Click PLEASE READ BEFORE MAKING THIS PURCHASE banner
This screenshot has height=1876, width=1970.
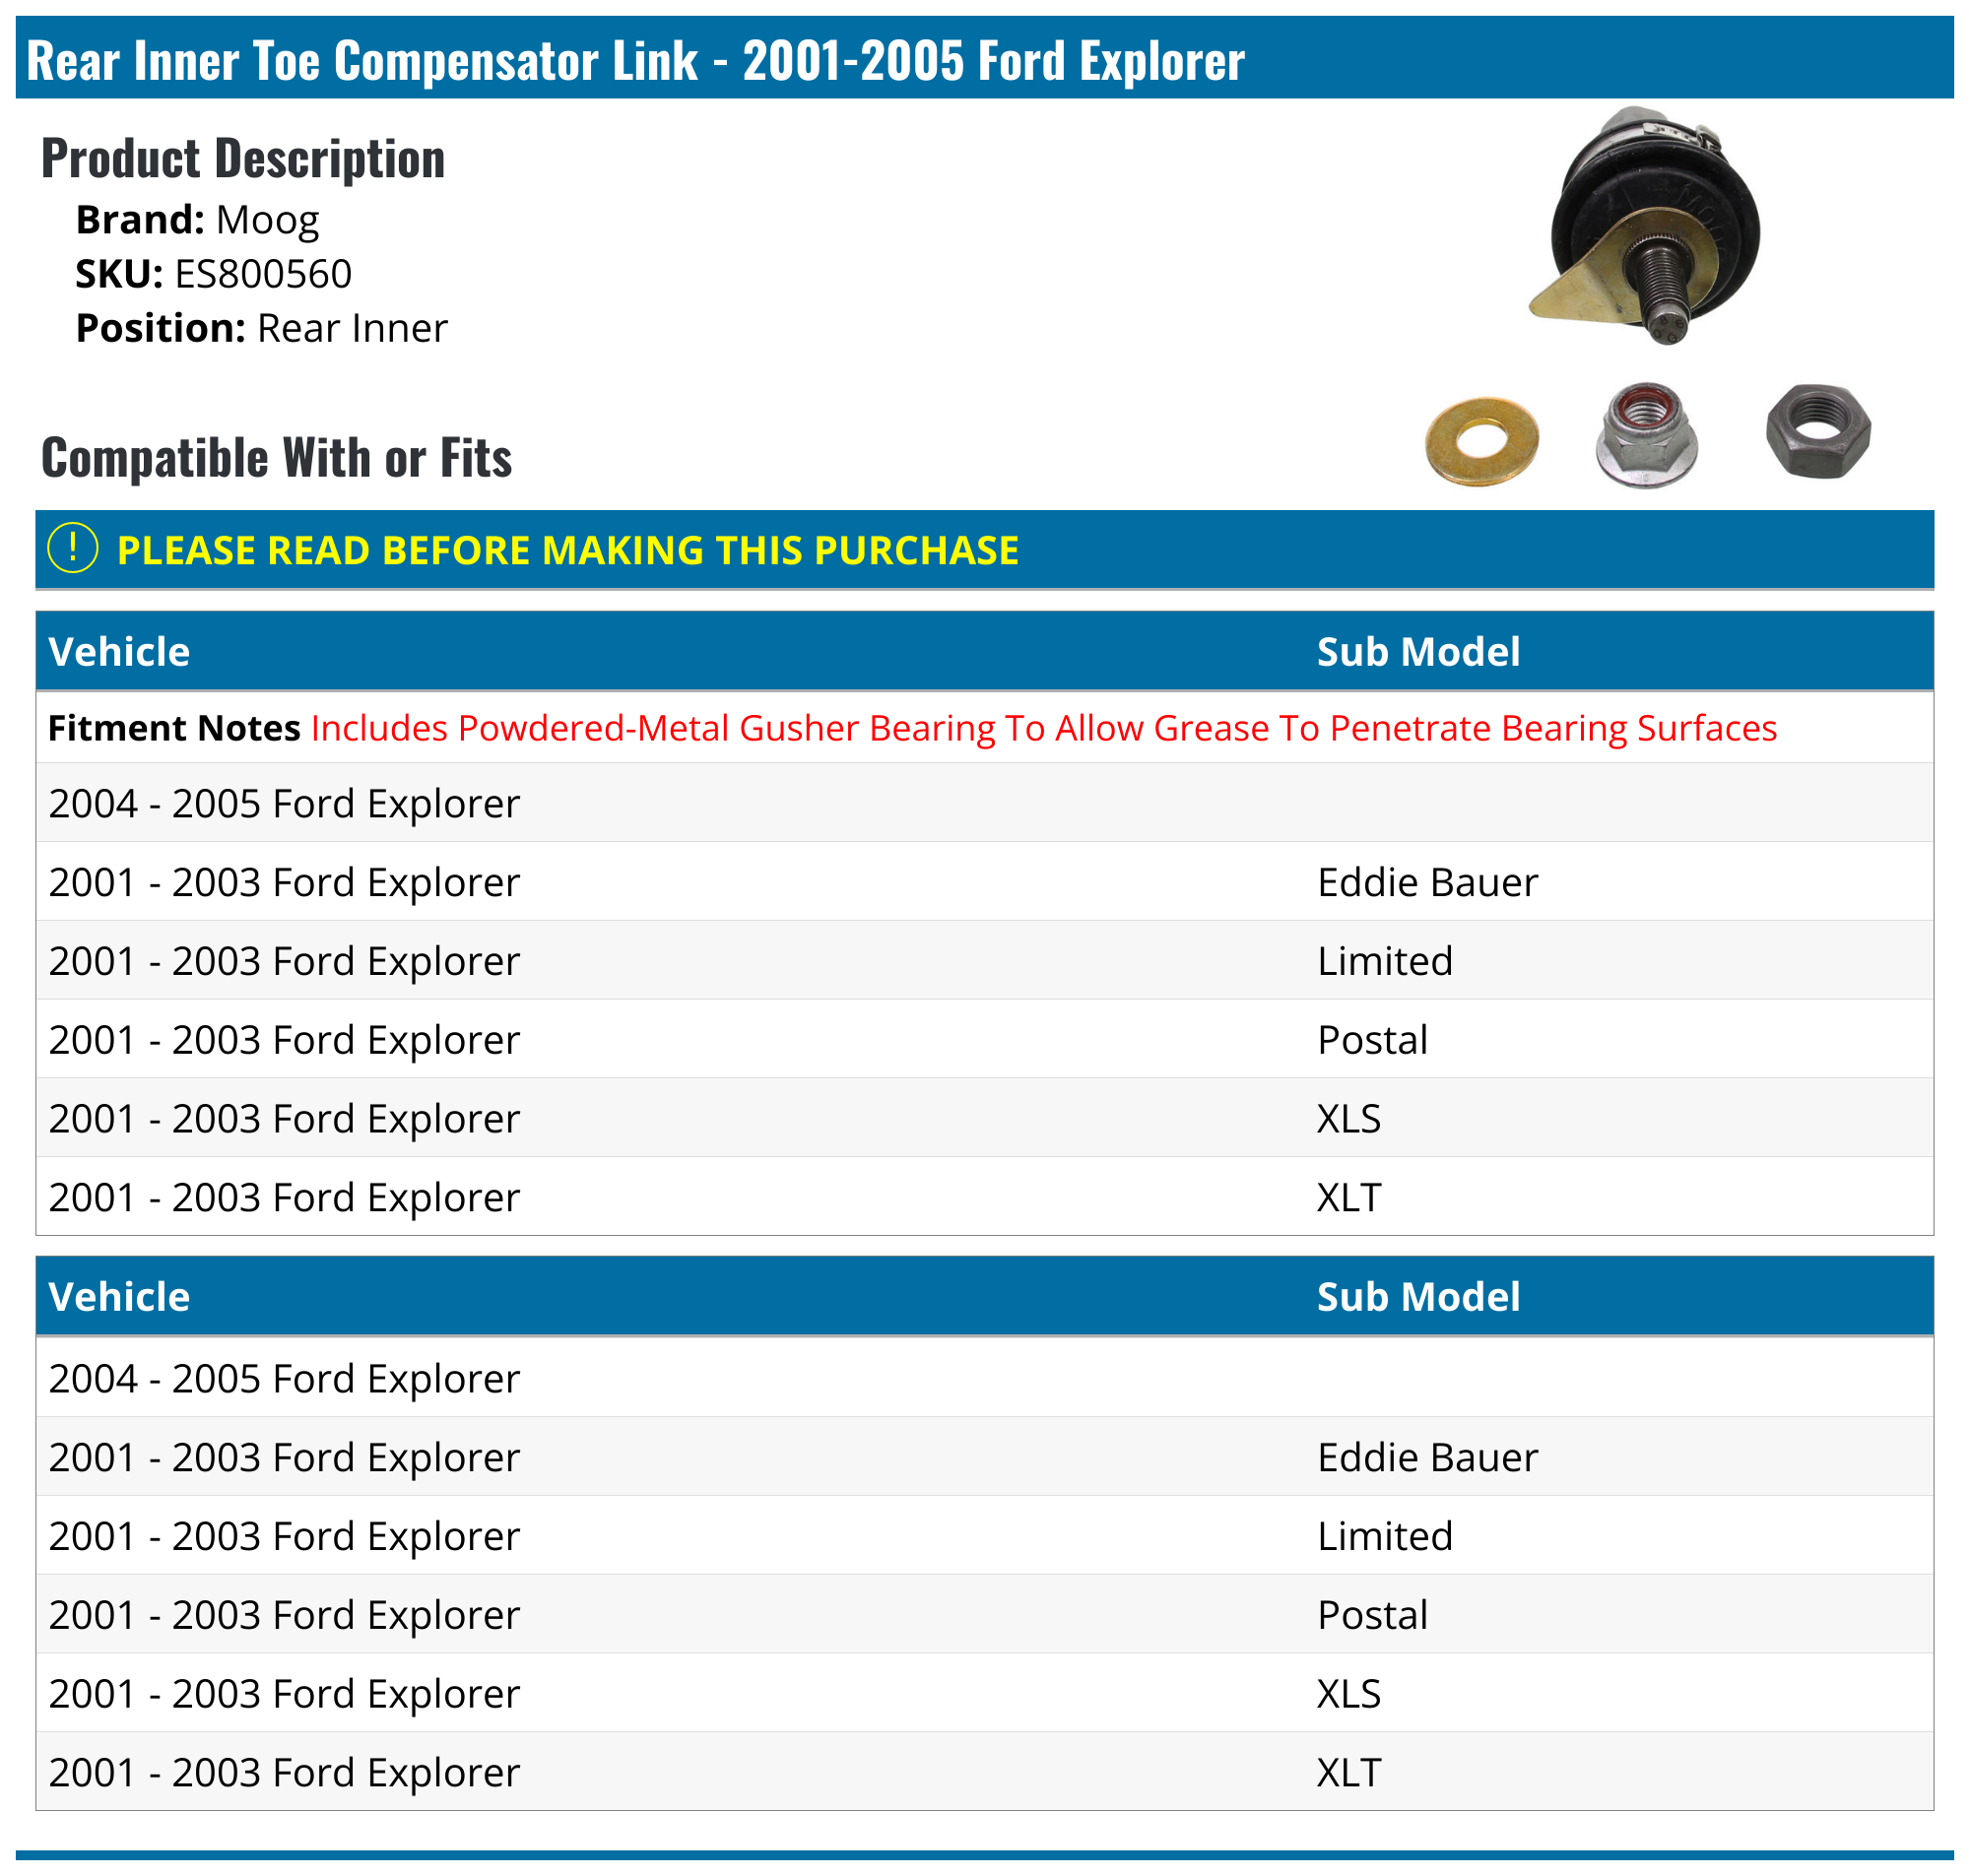569,549
